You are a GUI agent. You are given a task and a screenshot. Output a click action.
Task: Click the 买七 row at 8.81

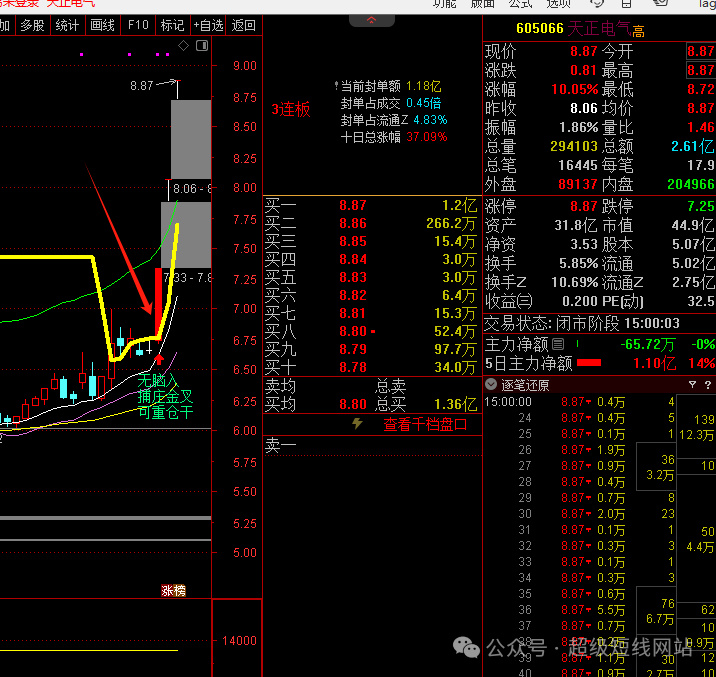pyautogui.click(x=372, y=313)
